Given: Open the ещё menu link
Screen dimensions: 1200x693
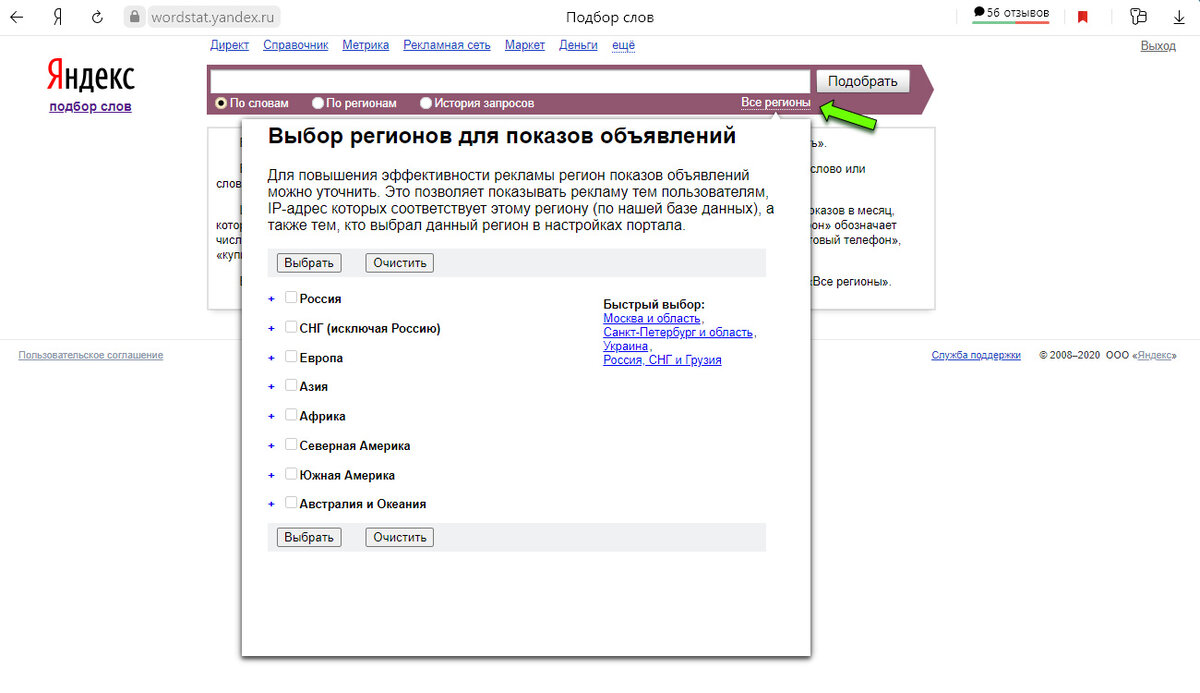Looking at the screenshot, I should [623, 45].
